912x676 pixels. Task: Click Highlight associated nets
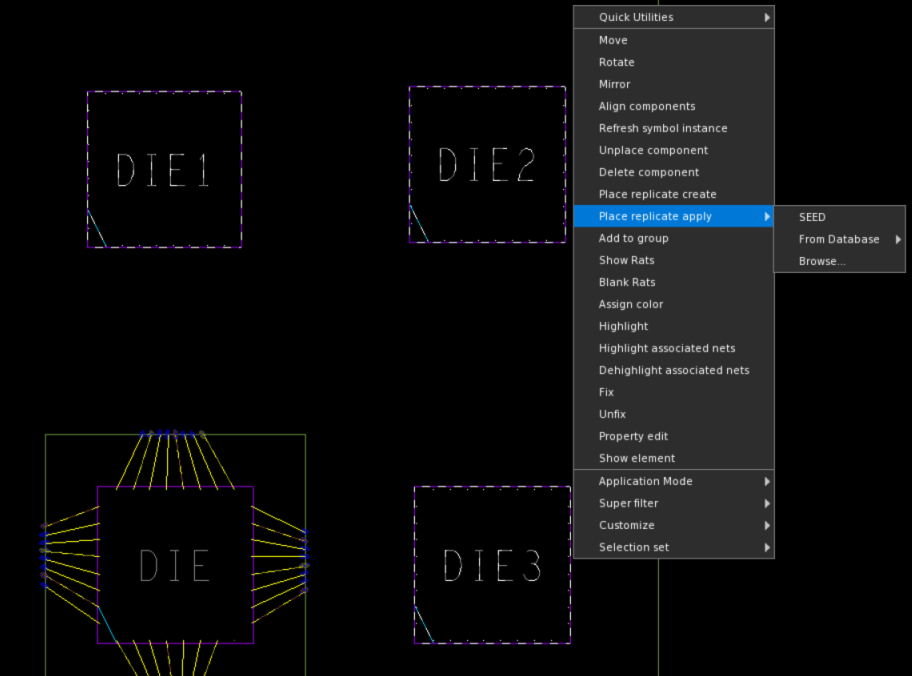tap(666, 348)
